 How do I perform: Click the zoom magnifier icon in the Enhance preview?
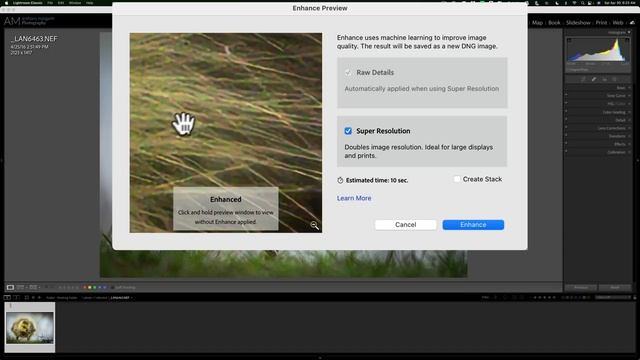pos(314,225)
